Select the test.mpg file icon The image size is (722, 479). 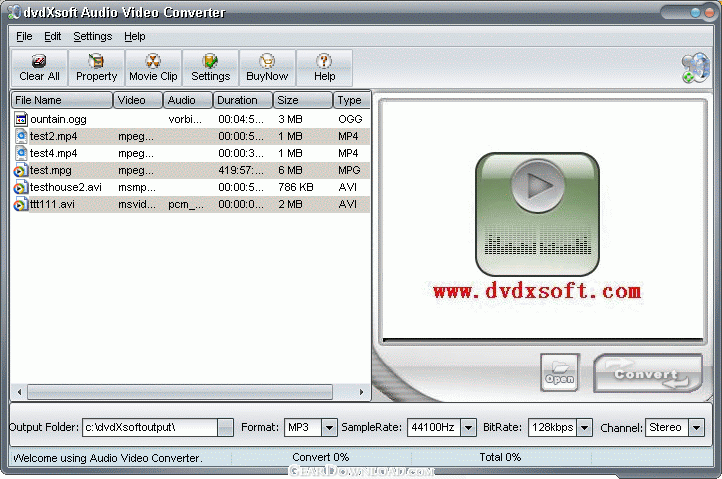tap(21, 170)
